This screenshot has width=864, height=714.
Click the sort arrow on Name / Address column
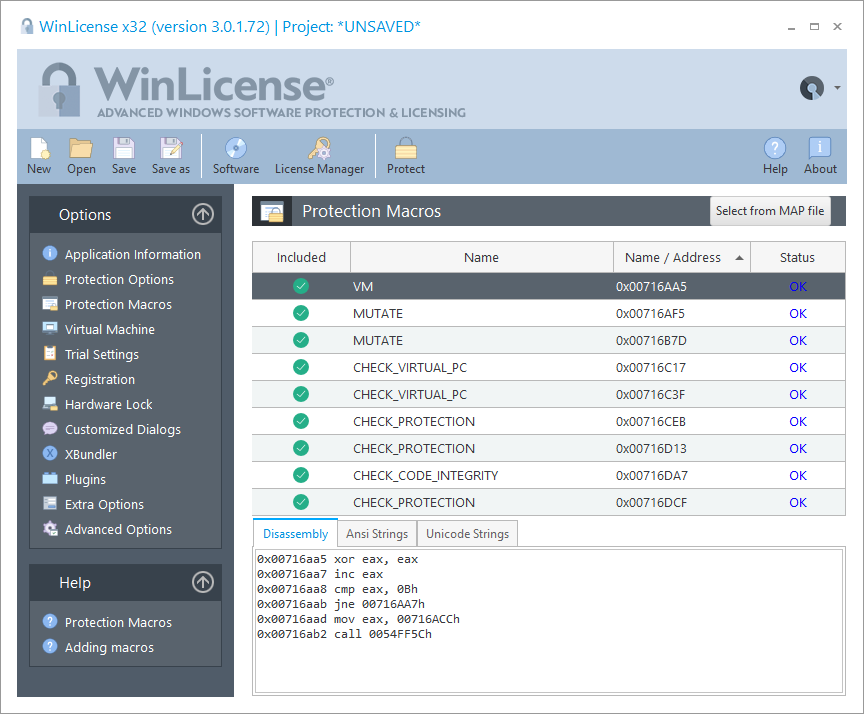(739, 257)
